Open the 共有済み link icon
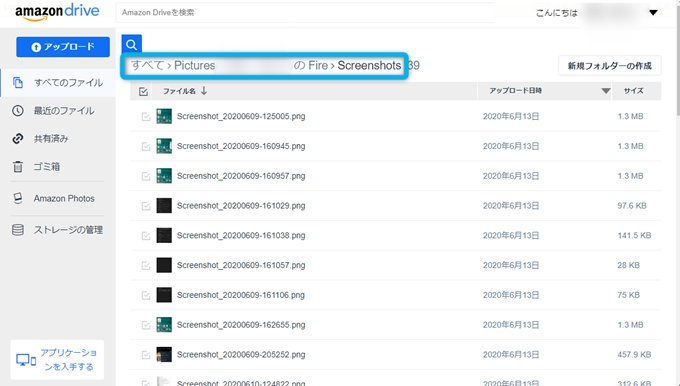The width and height of the screenshot is (680, 386). pos(18,139)
